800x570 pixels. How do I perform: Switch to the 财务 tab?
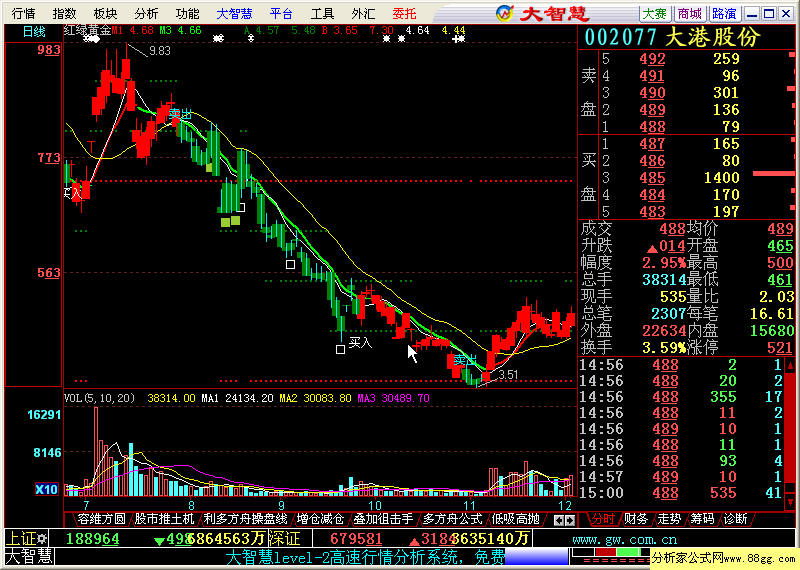click(636, 519)
